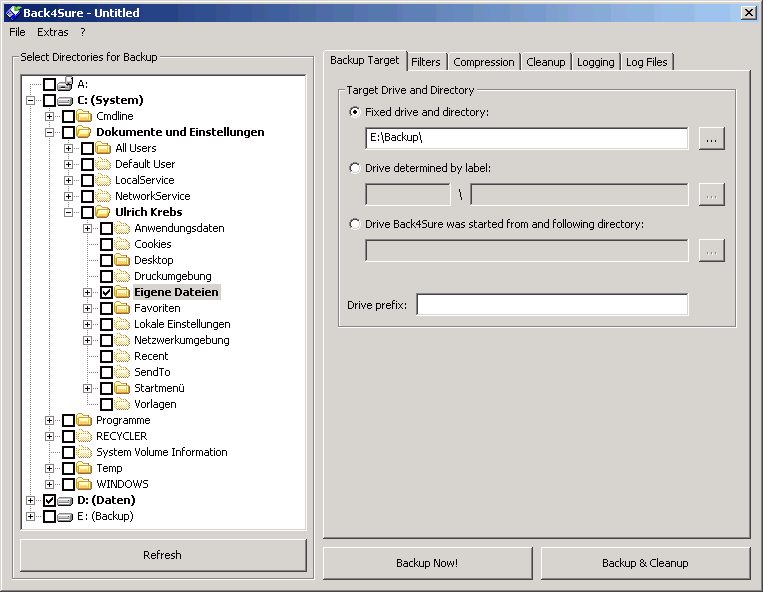Screen dimensions: 763x592
Task: Switch to the Logging tab
Action: coord(596,62)
